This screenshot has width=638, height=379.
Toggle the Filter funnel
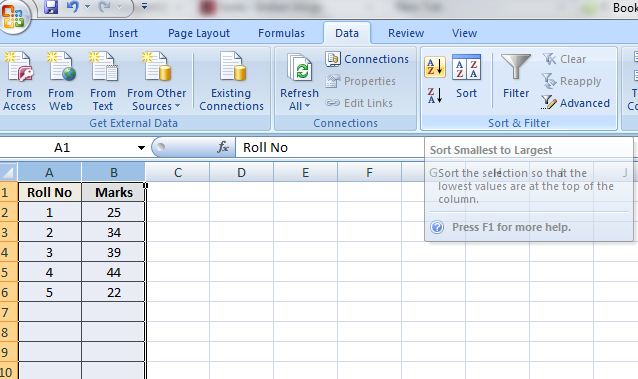coord(516,77)
